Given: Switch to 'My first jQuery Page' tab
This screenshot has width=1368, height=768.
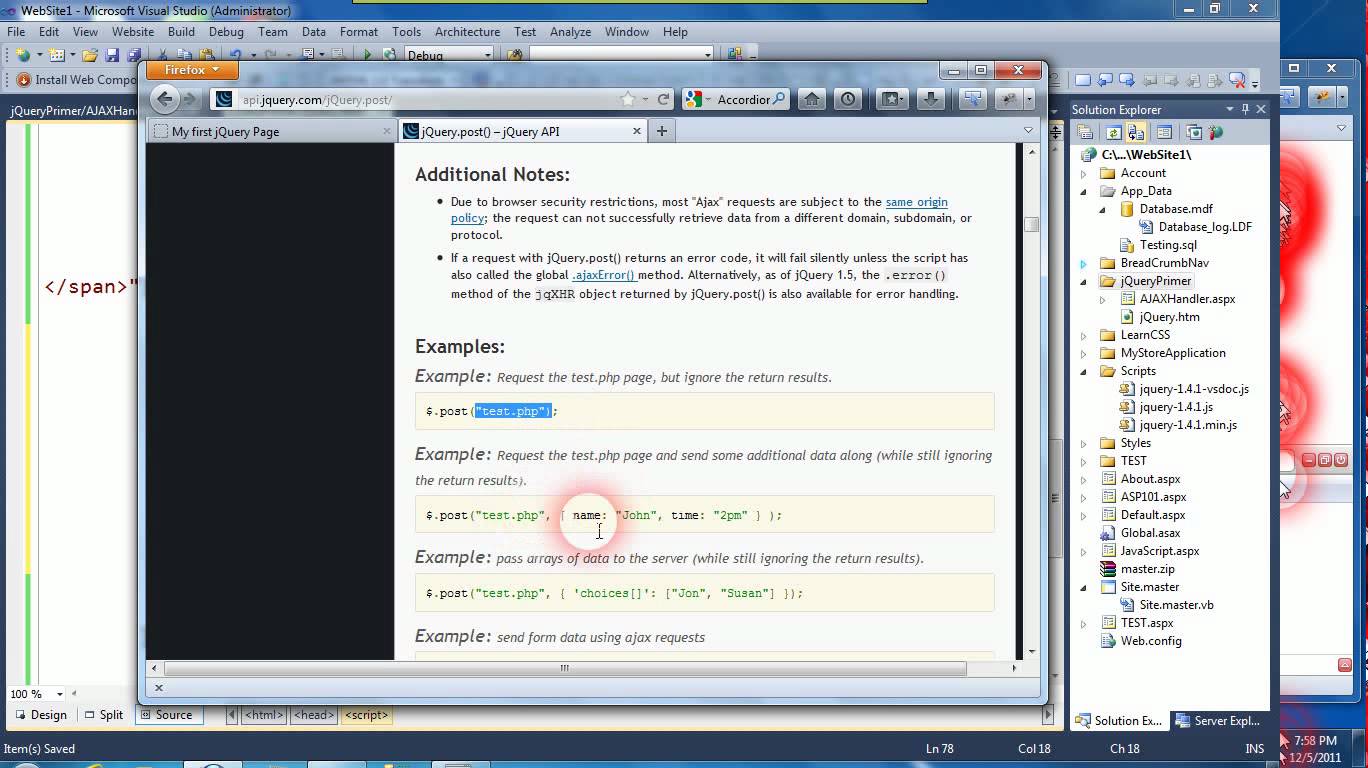Looking at the screenshot, I should click(272, 131).
